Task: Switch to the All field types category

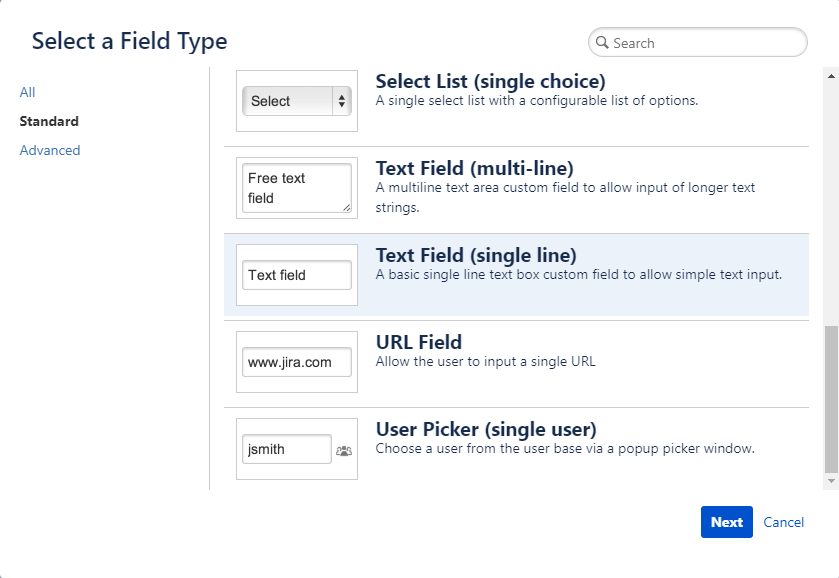Action: pos(27,92)
